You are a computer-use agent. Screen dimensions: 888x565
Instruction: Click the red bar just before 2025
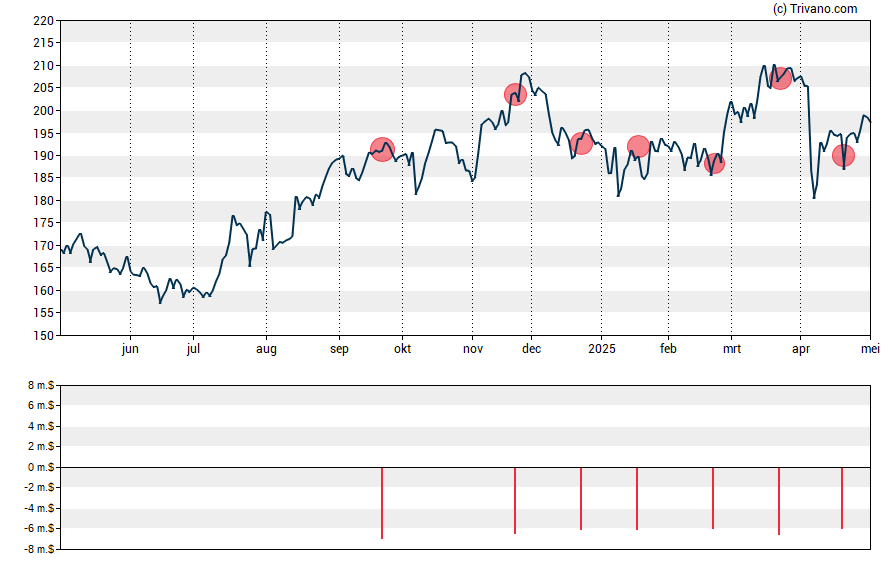click(x=581, y=499)
